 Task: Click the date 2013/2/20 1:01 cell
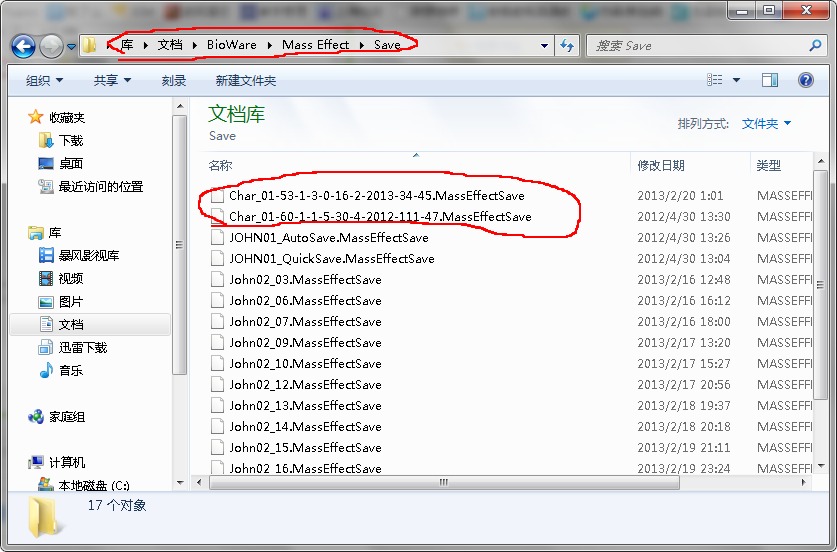680,196
